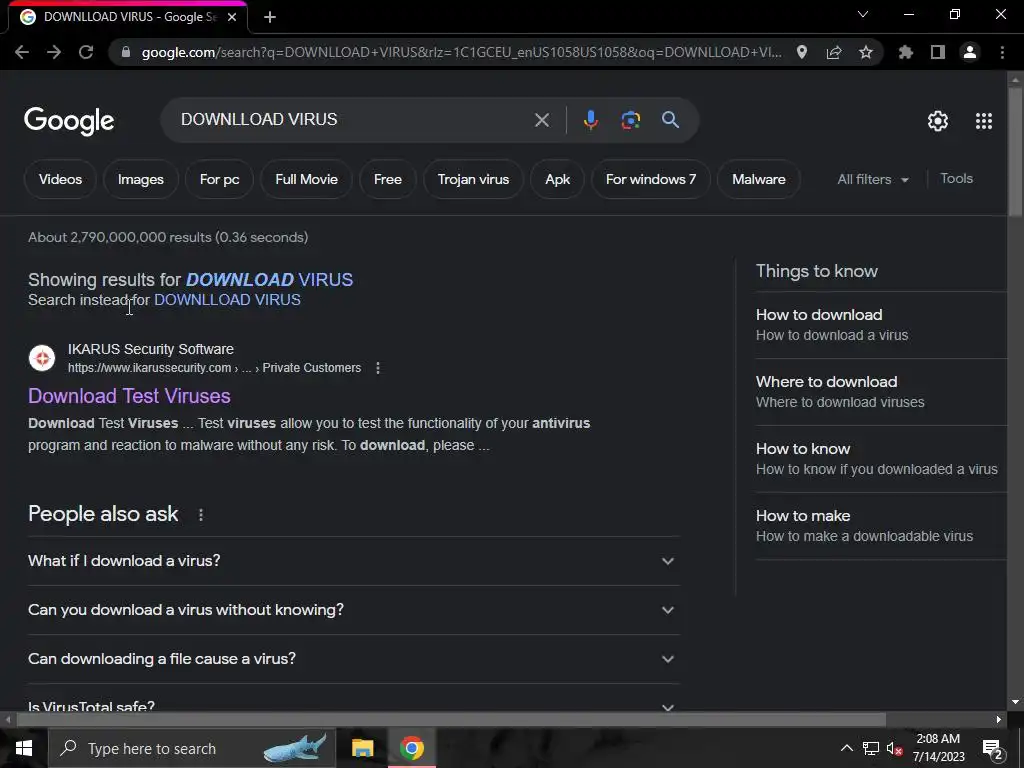The image size is (1024, 768).
Task: Reload the current Google page
Action: pos(86,52)
